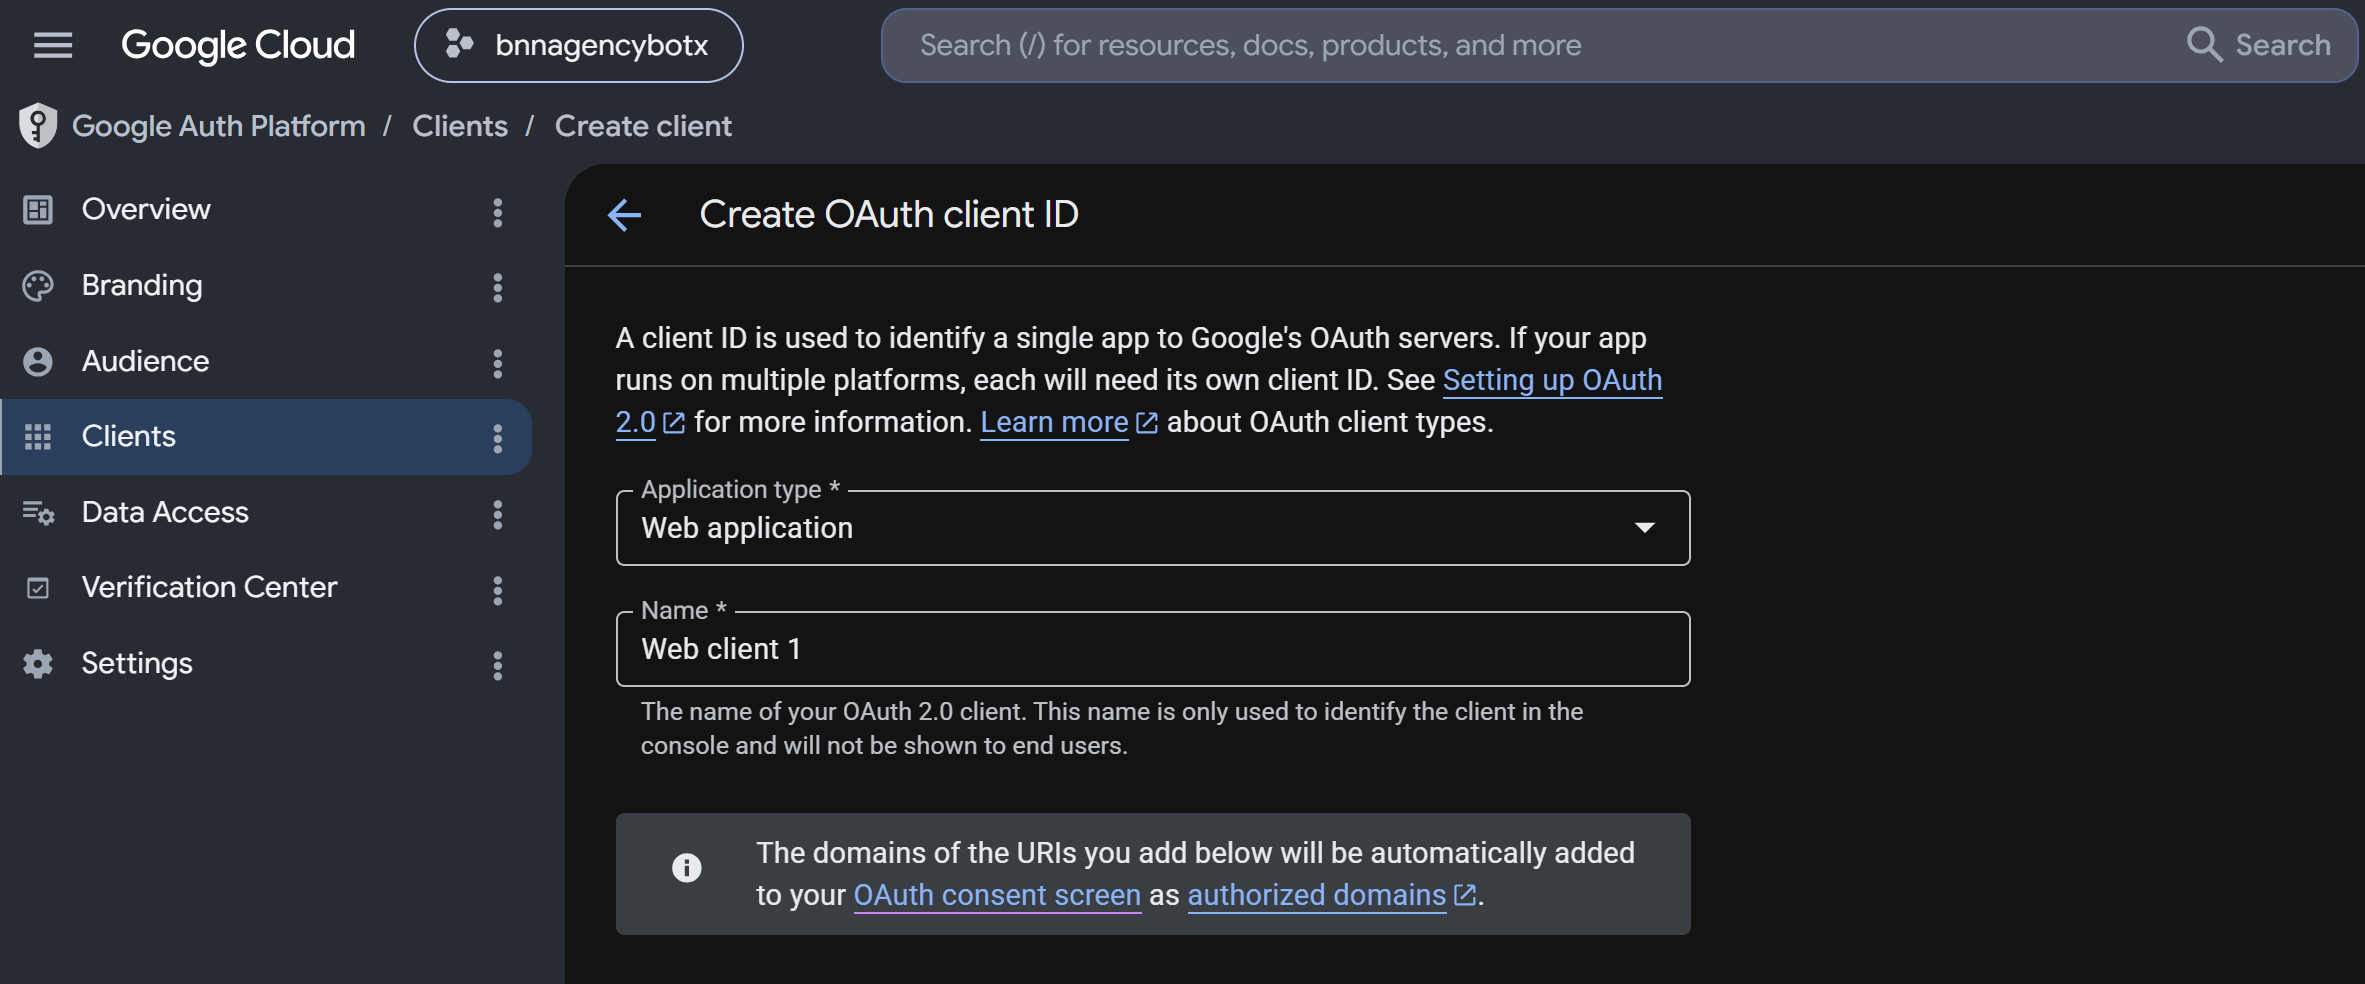
Task: Click the Google Cloud logo
Action: (238, 45)
